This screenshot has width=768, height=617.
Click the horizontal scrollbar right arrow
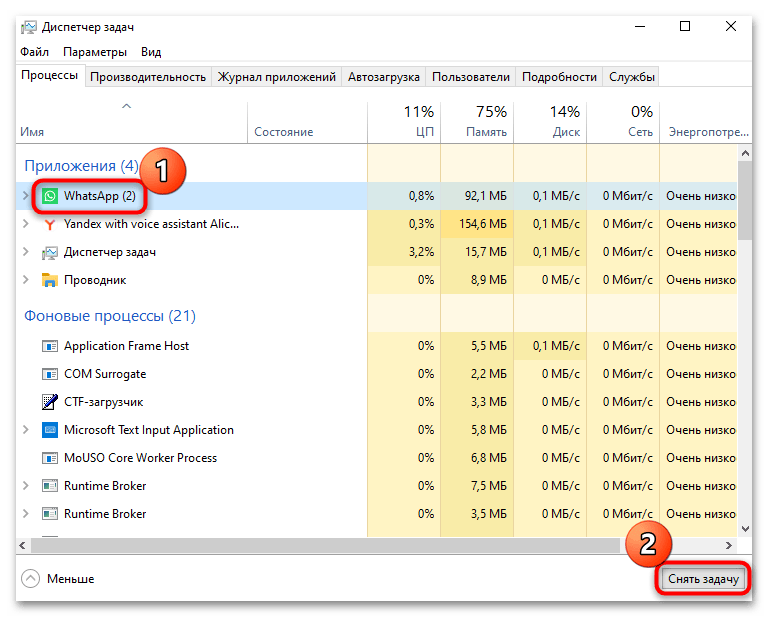[729, 545]
